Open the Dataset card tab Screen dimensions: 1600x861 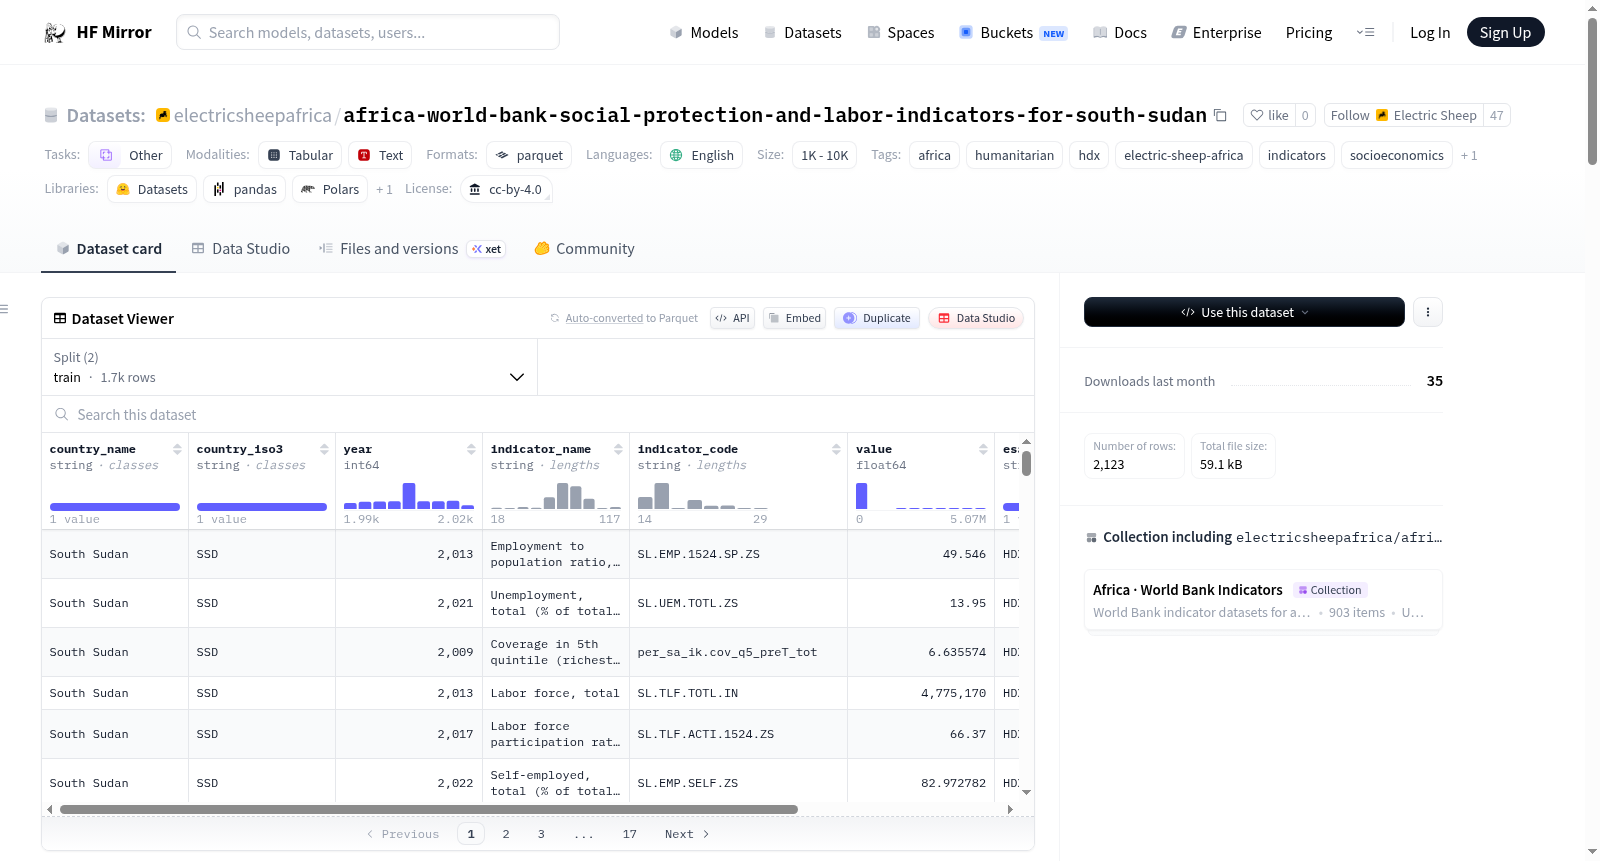tap(109, 249)
